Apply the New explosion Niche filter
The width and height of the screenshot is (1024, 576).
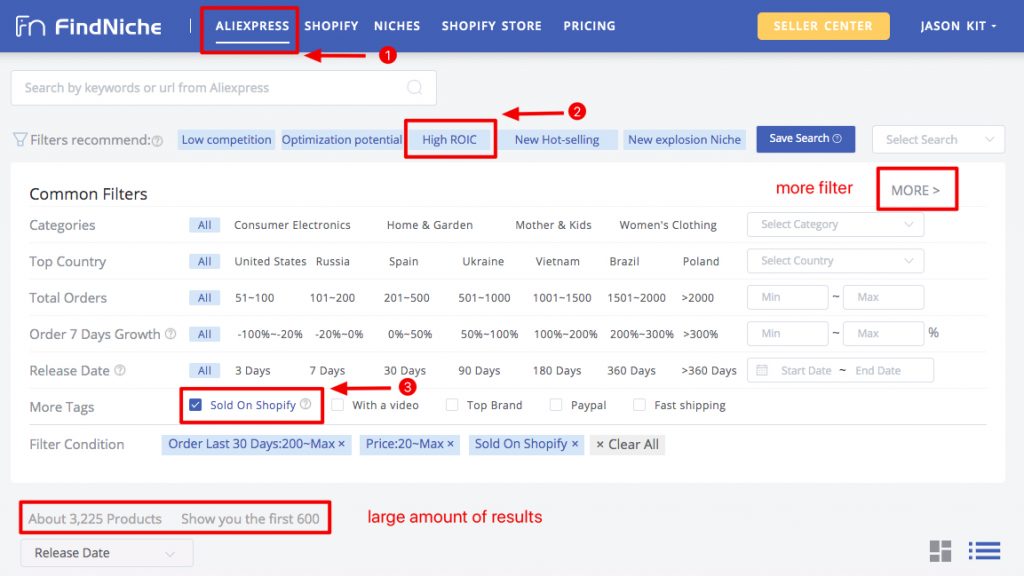pyautogui.click(x=684, y=140)
